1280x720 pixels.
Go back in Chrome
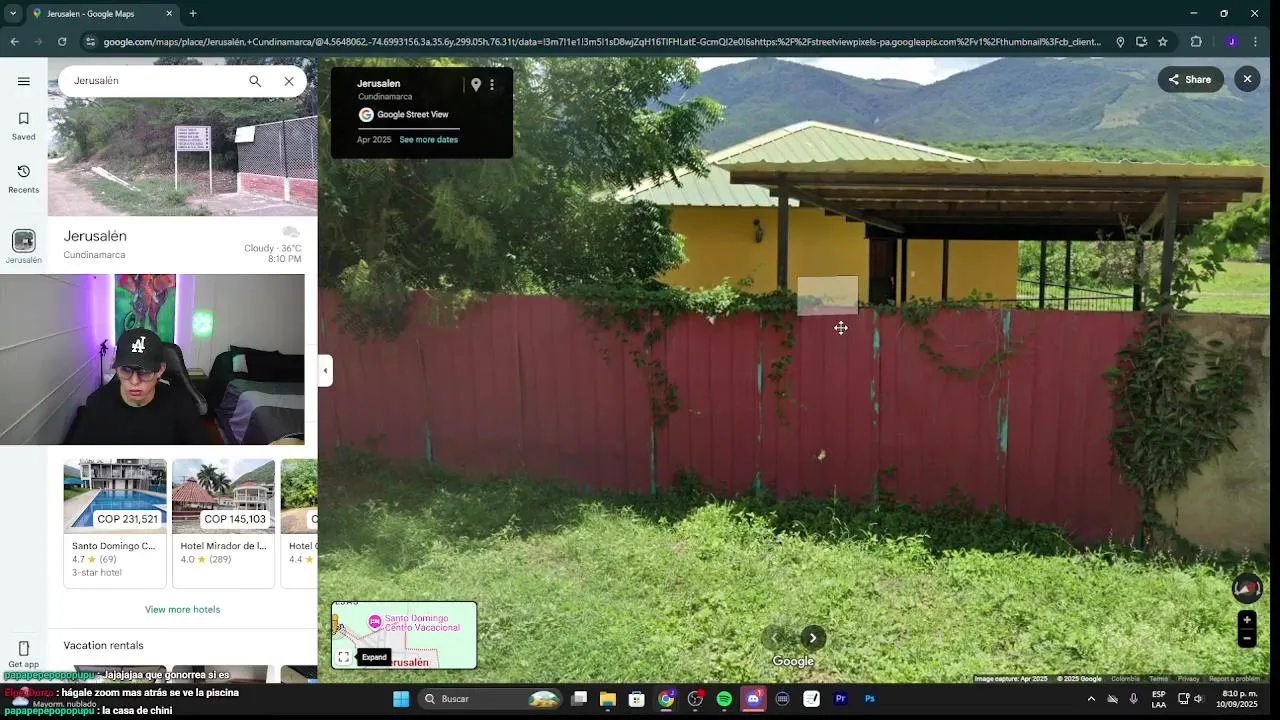click(14, 42)
